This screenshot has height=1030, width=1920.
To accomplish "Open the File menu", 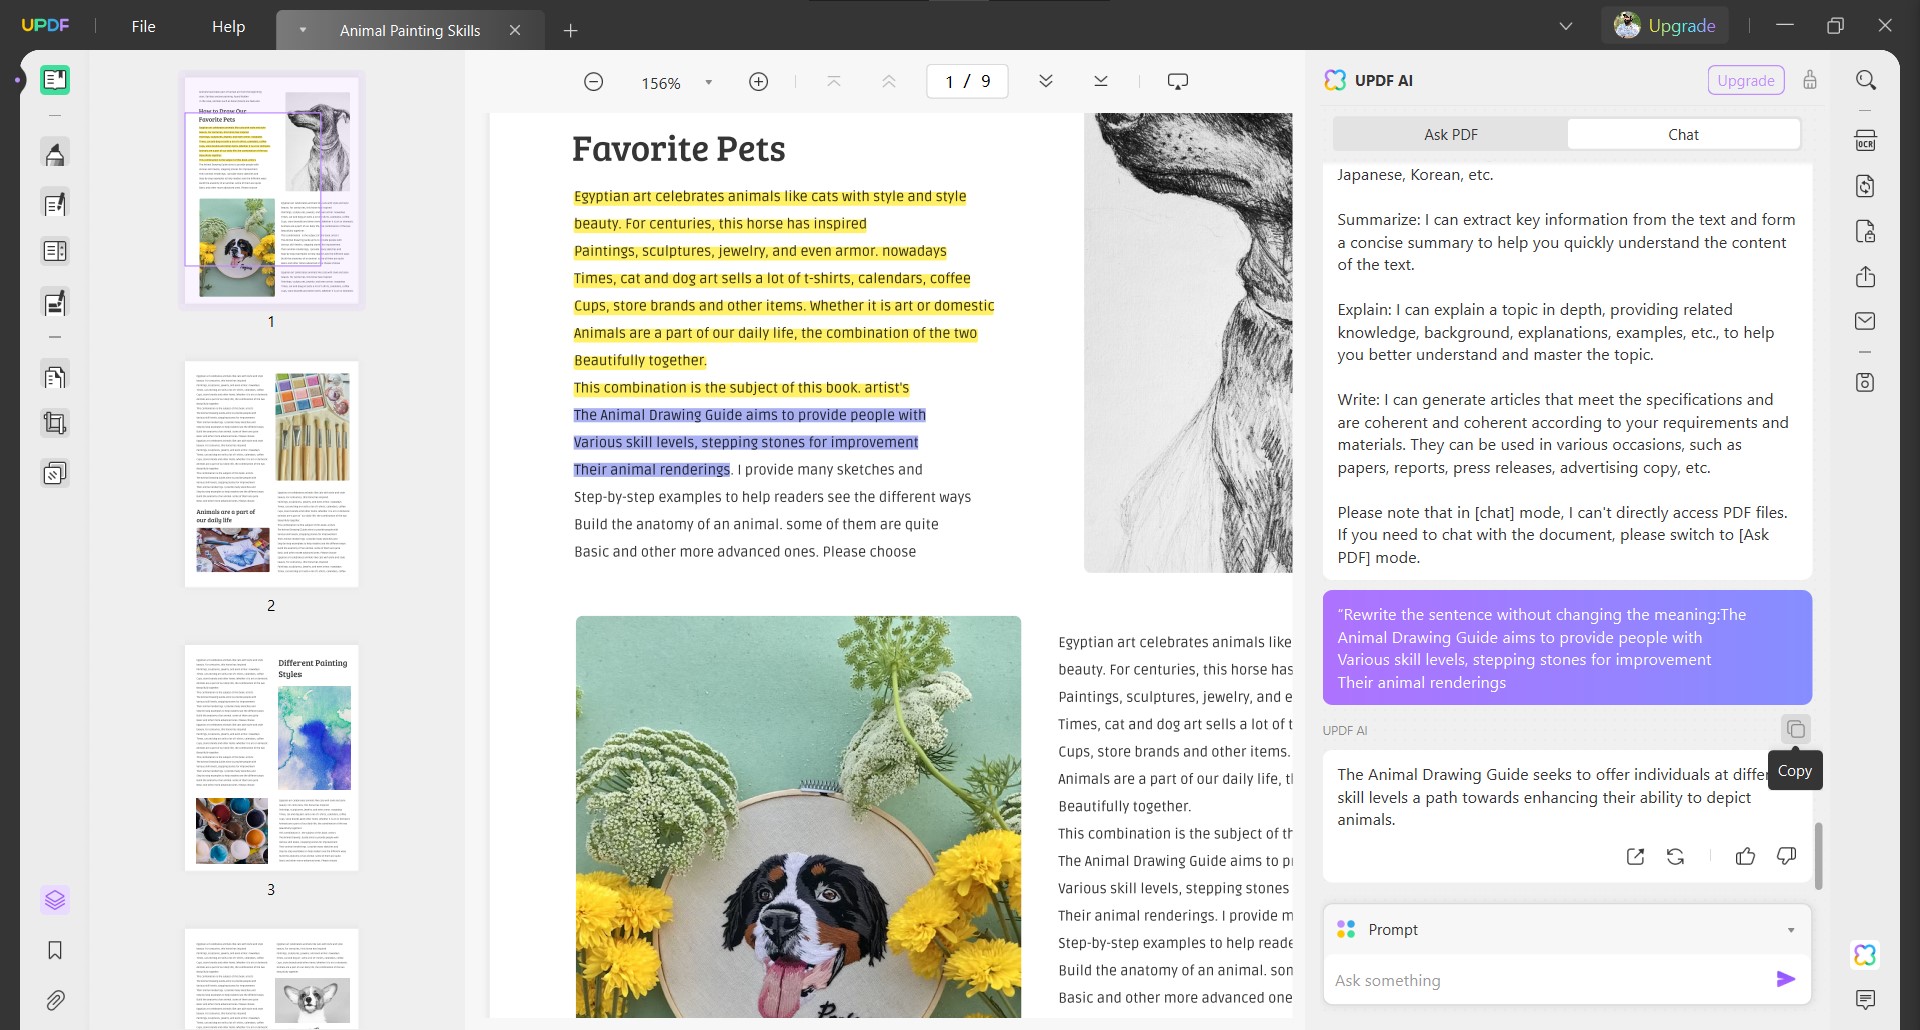I will [x=143, y=27].
